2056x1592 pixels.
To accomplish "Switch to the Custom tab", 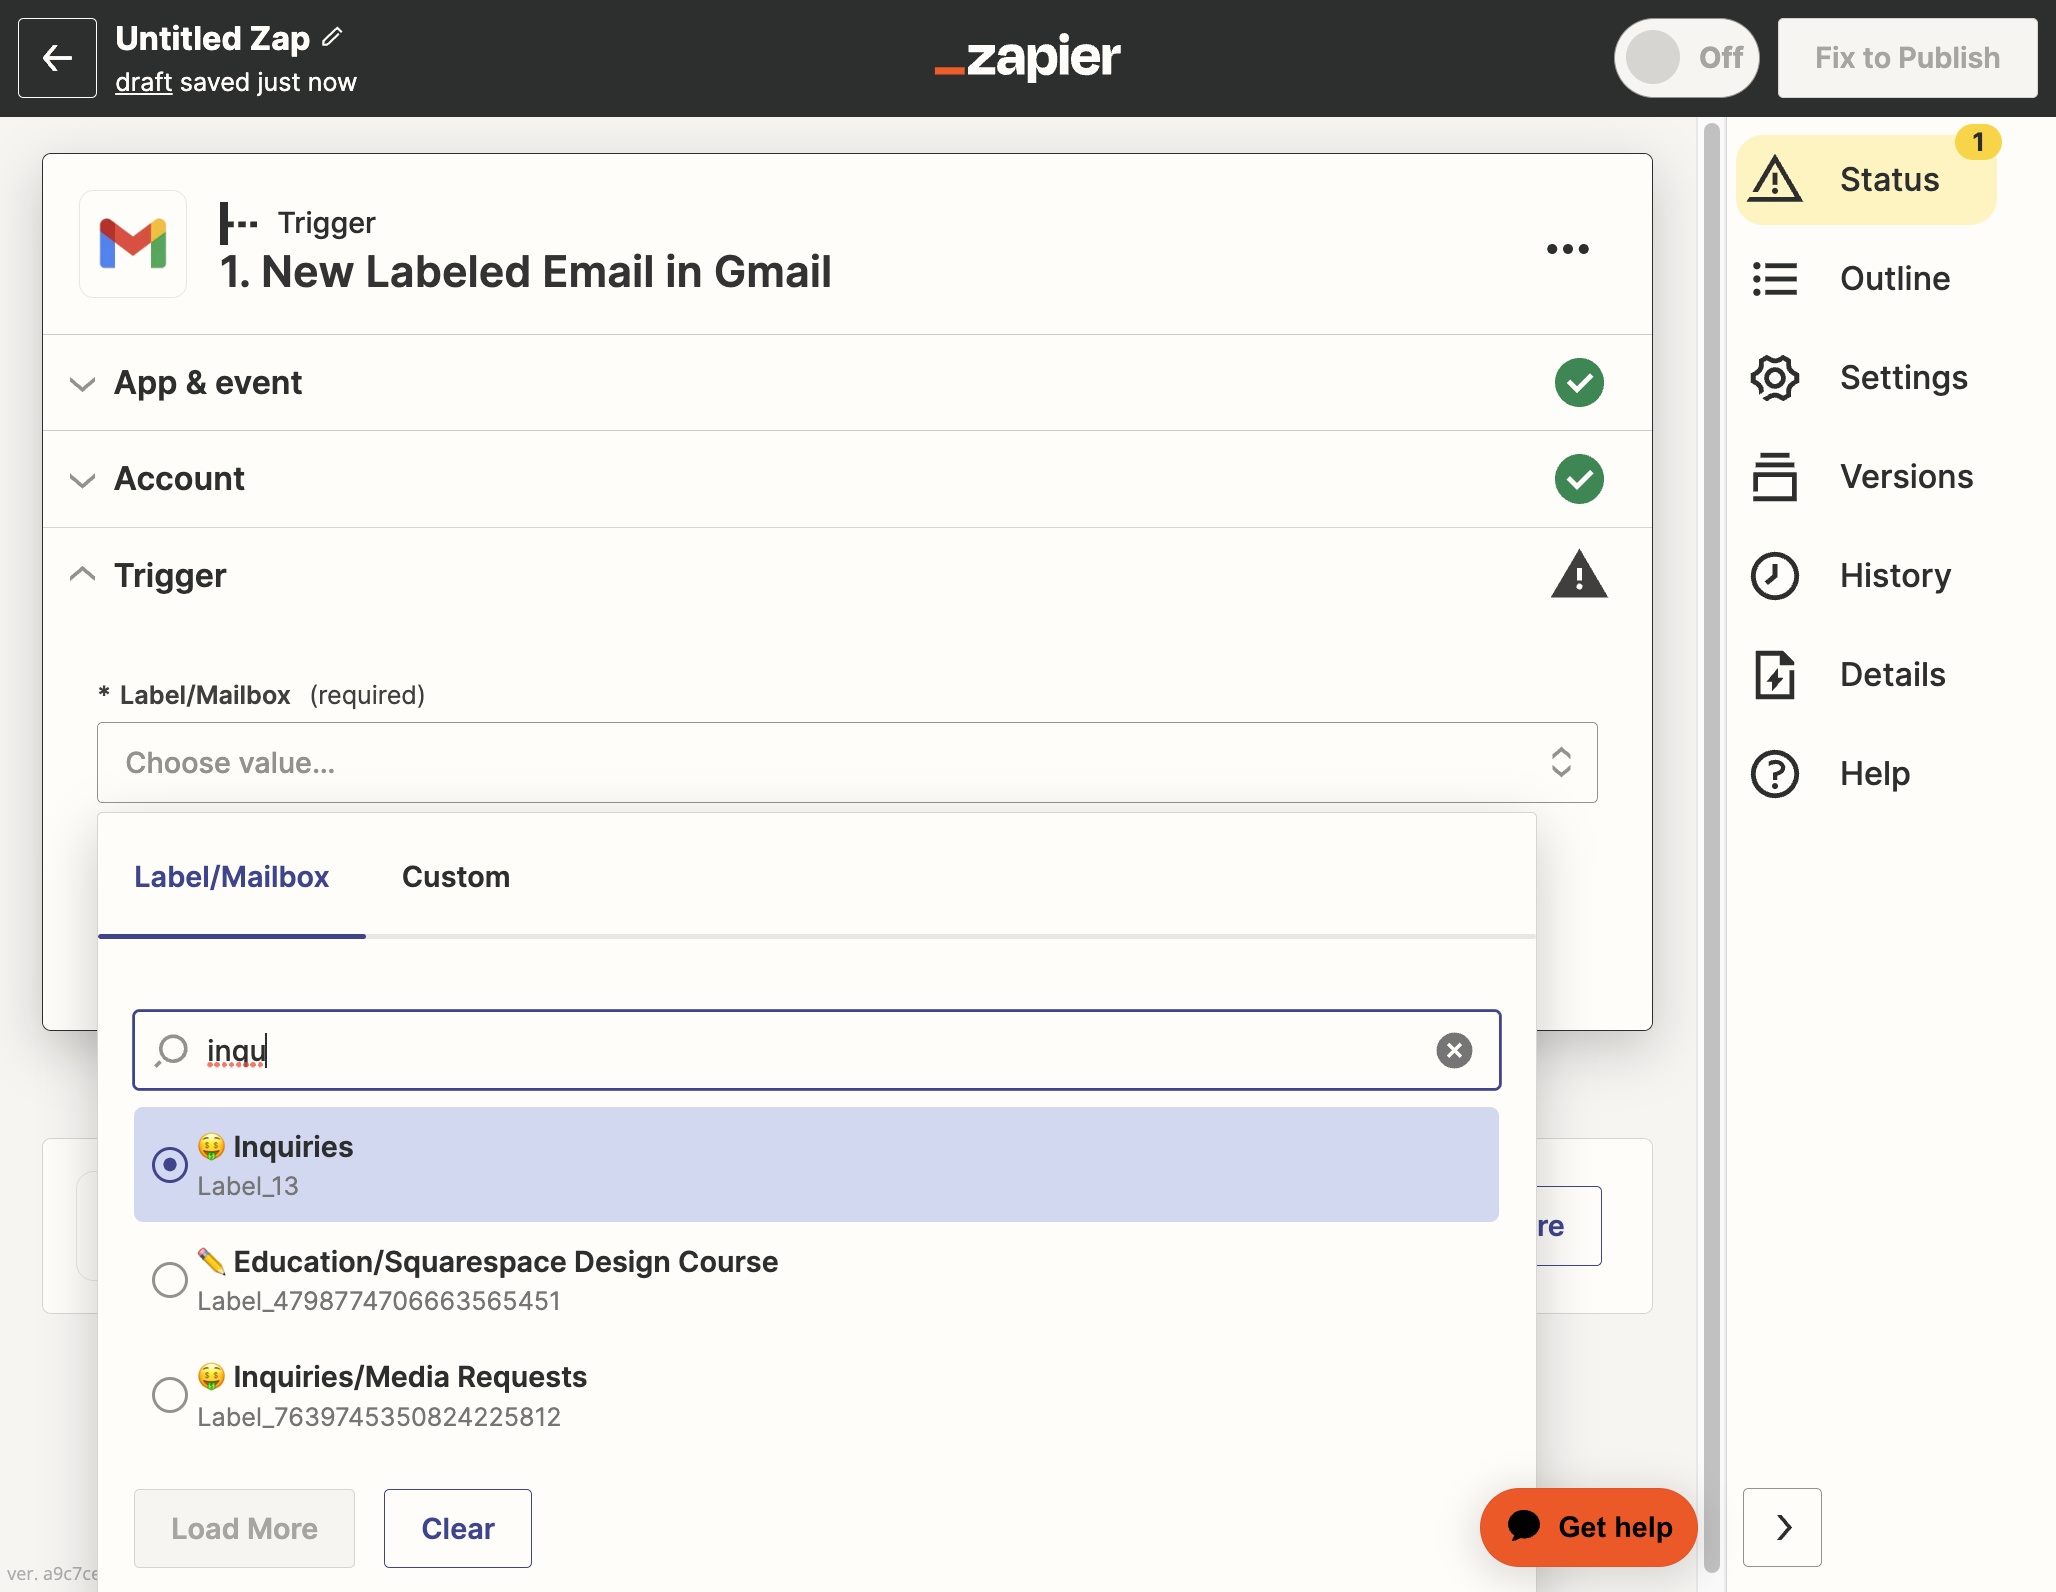I will (456, 877).
